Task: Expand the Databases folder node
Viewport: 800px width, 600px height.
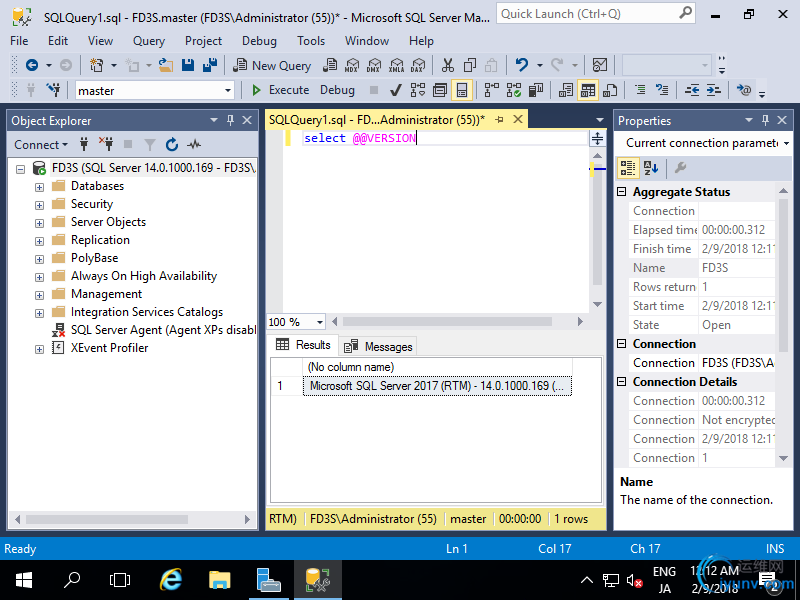Action: (x=39, y=187)
